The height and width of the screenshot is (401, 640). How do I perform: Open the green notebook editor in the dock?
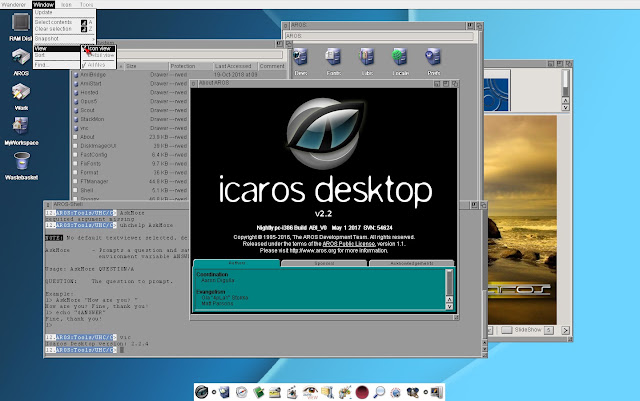pyautogui.click(x=258, y=392)
